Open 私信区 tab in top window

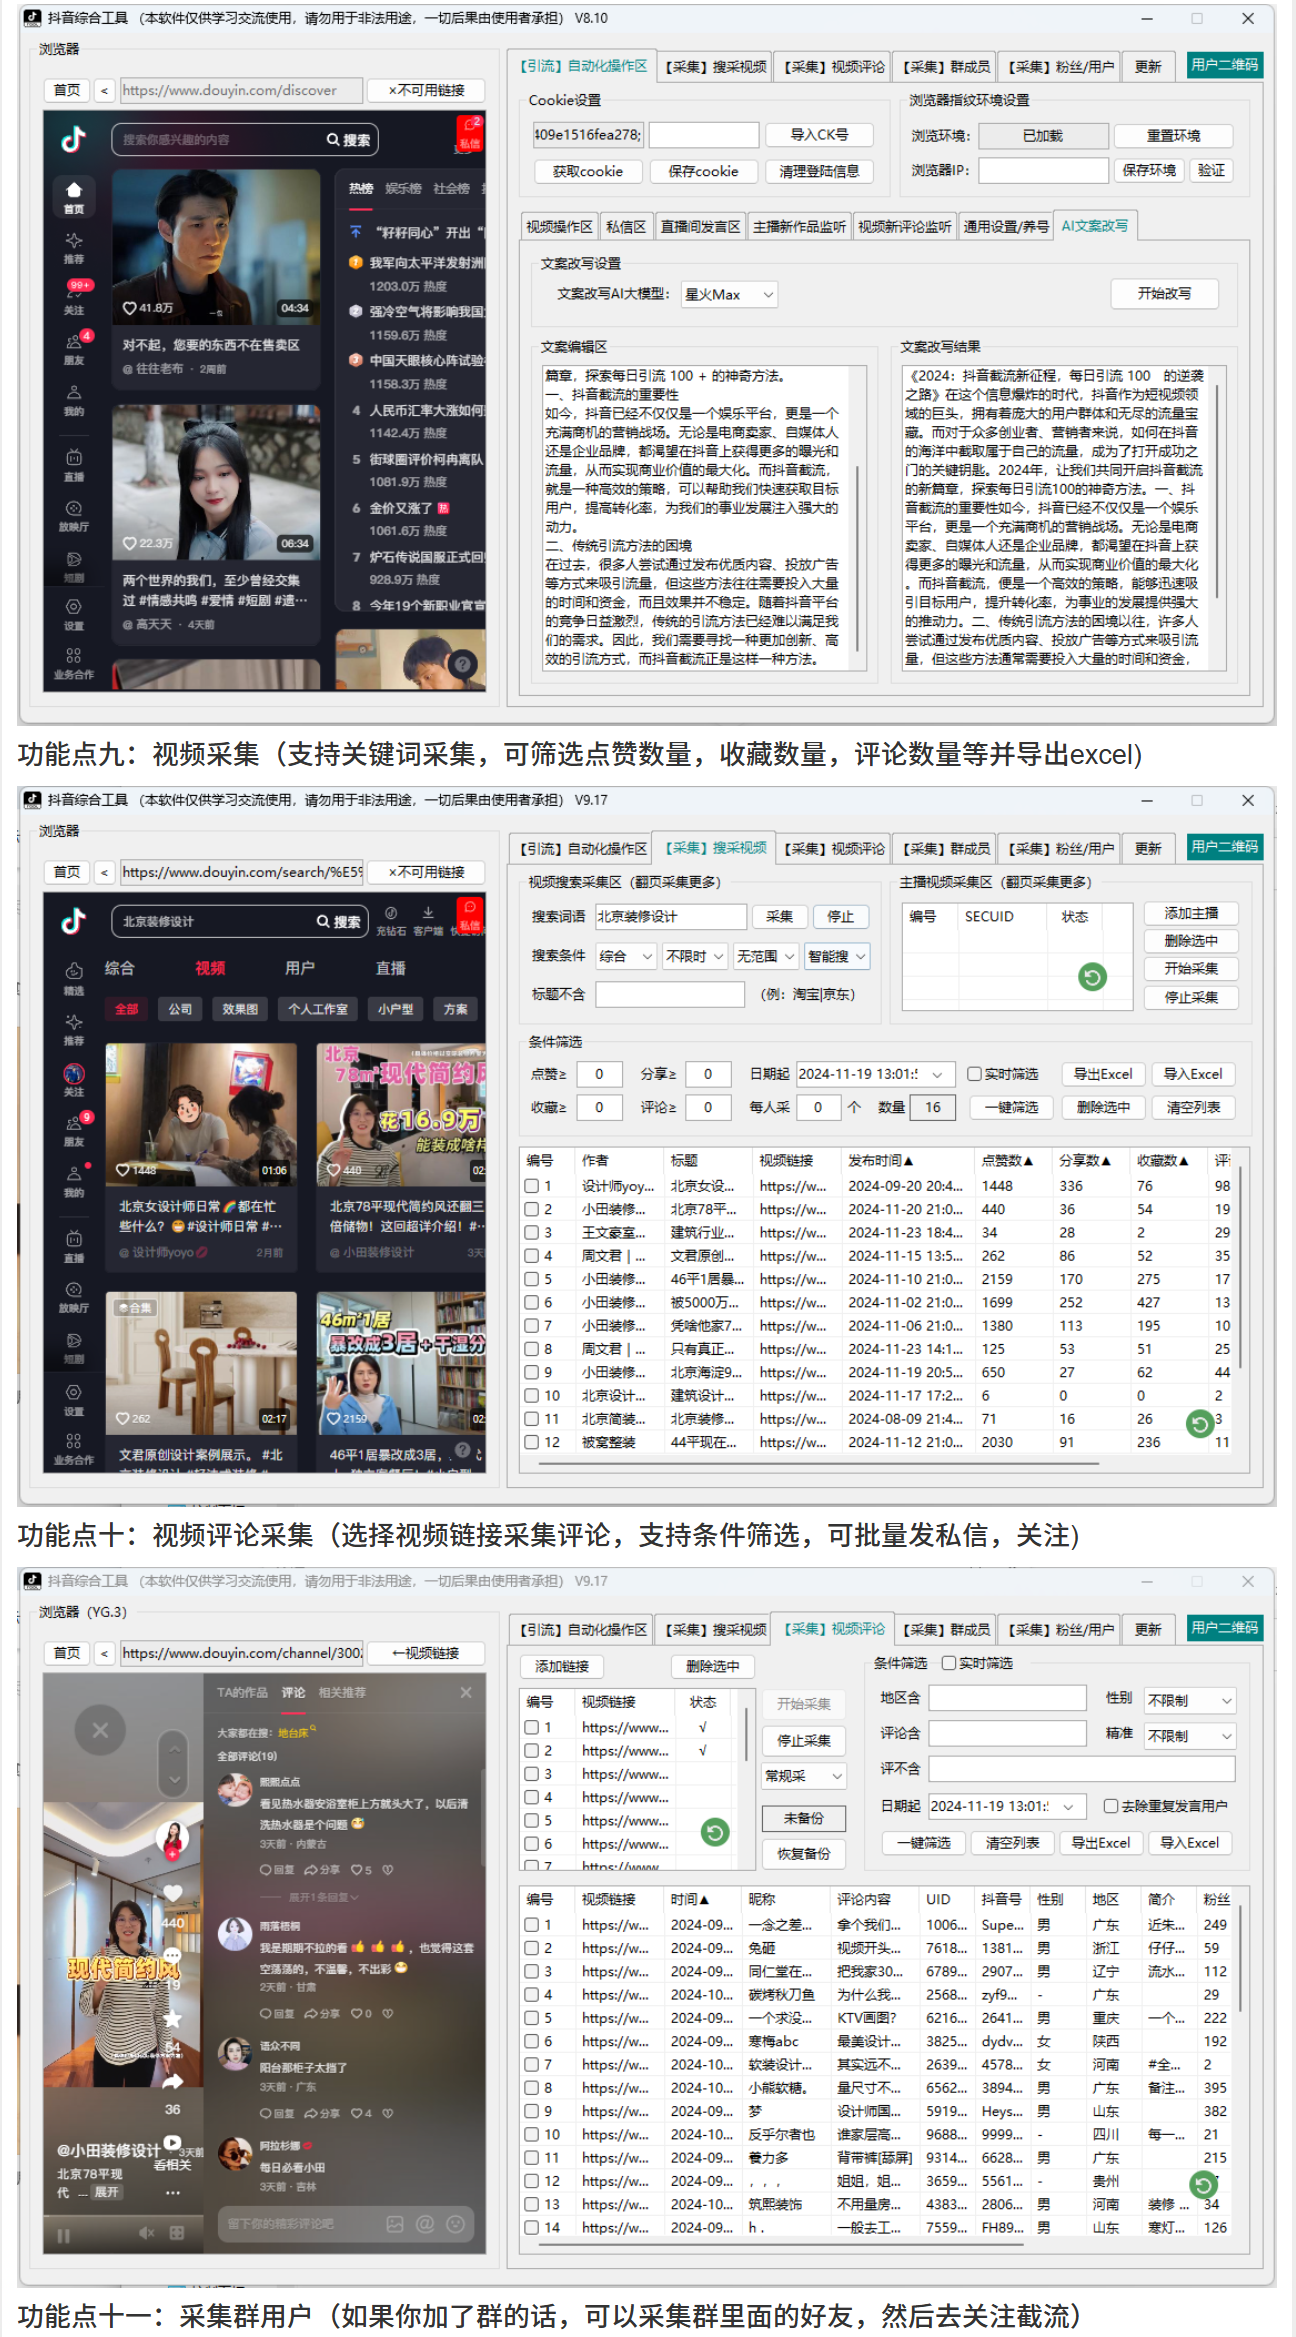(x=626, y=227)
